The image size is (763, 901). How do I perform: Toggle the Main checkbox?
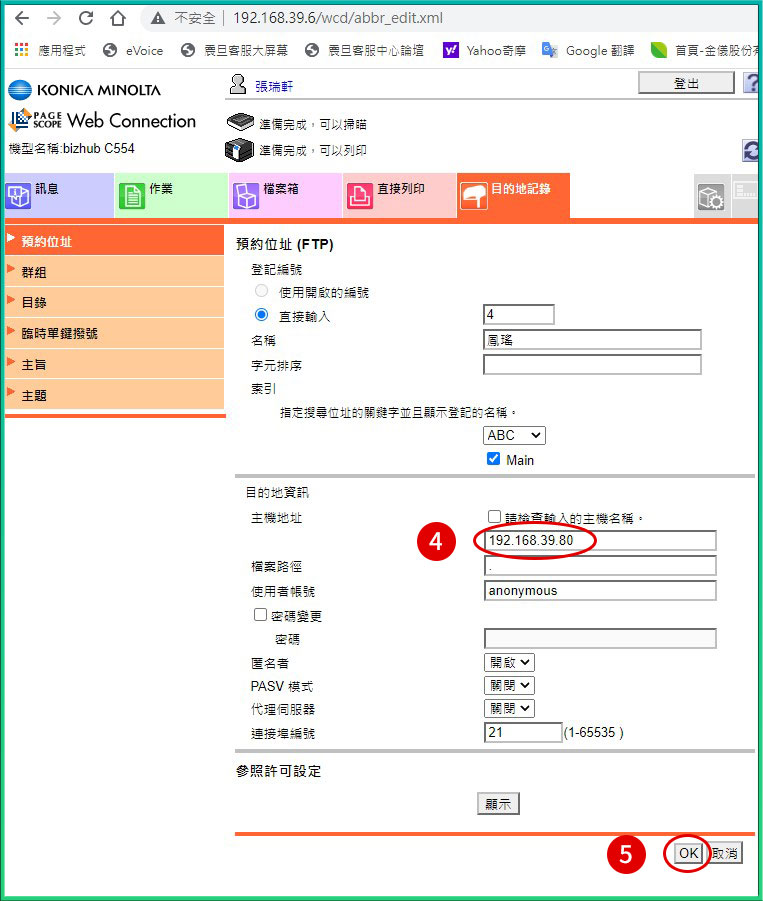[x=494, y=459]
